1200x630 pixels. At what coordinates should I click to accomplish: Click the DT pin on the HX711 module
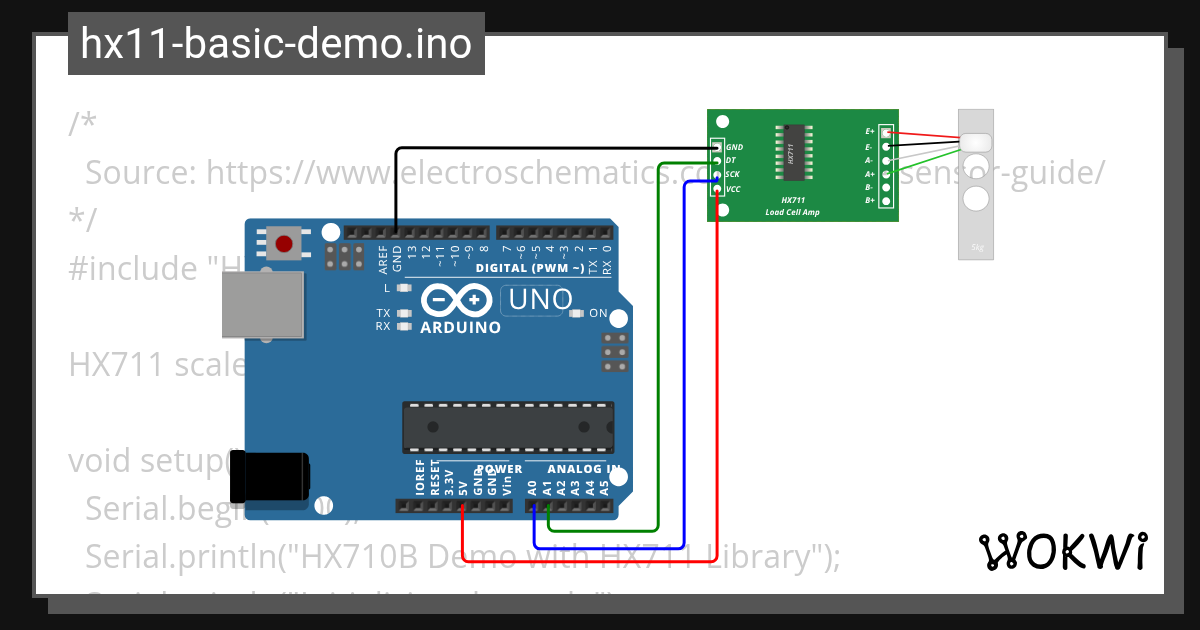(x=717, y=160)
